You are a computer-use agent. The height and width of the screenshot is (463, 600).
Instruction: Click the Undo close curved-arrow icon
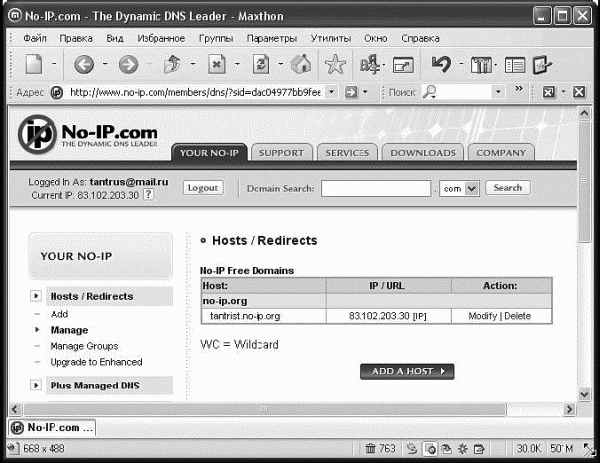tap(441, 64)
